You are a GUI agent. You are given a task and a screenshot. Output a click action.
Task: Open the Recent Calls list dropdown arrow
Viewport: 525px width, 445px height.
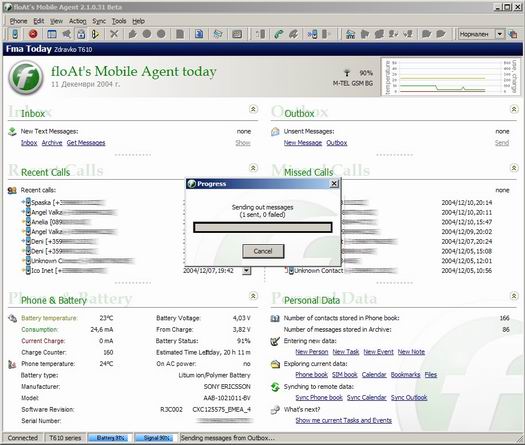[246, 271]
